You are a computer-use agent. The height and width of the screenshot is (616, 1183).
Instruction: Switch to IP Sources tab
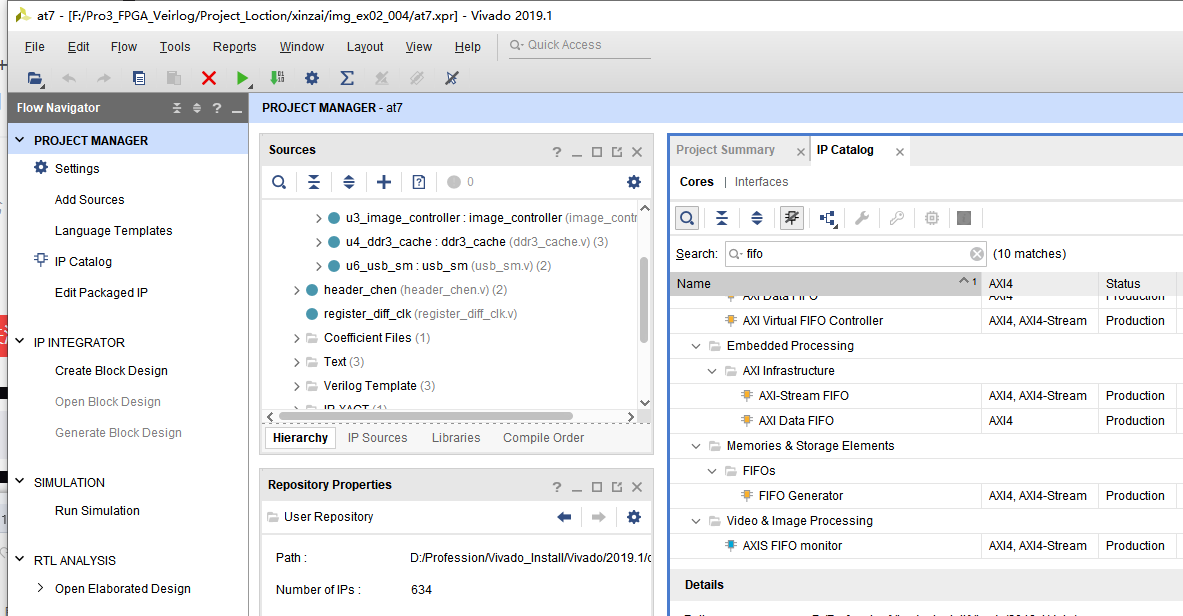377,438
